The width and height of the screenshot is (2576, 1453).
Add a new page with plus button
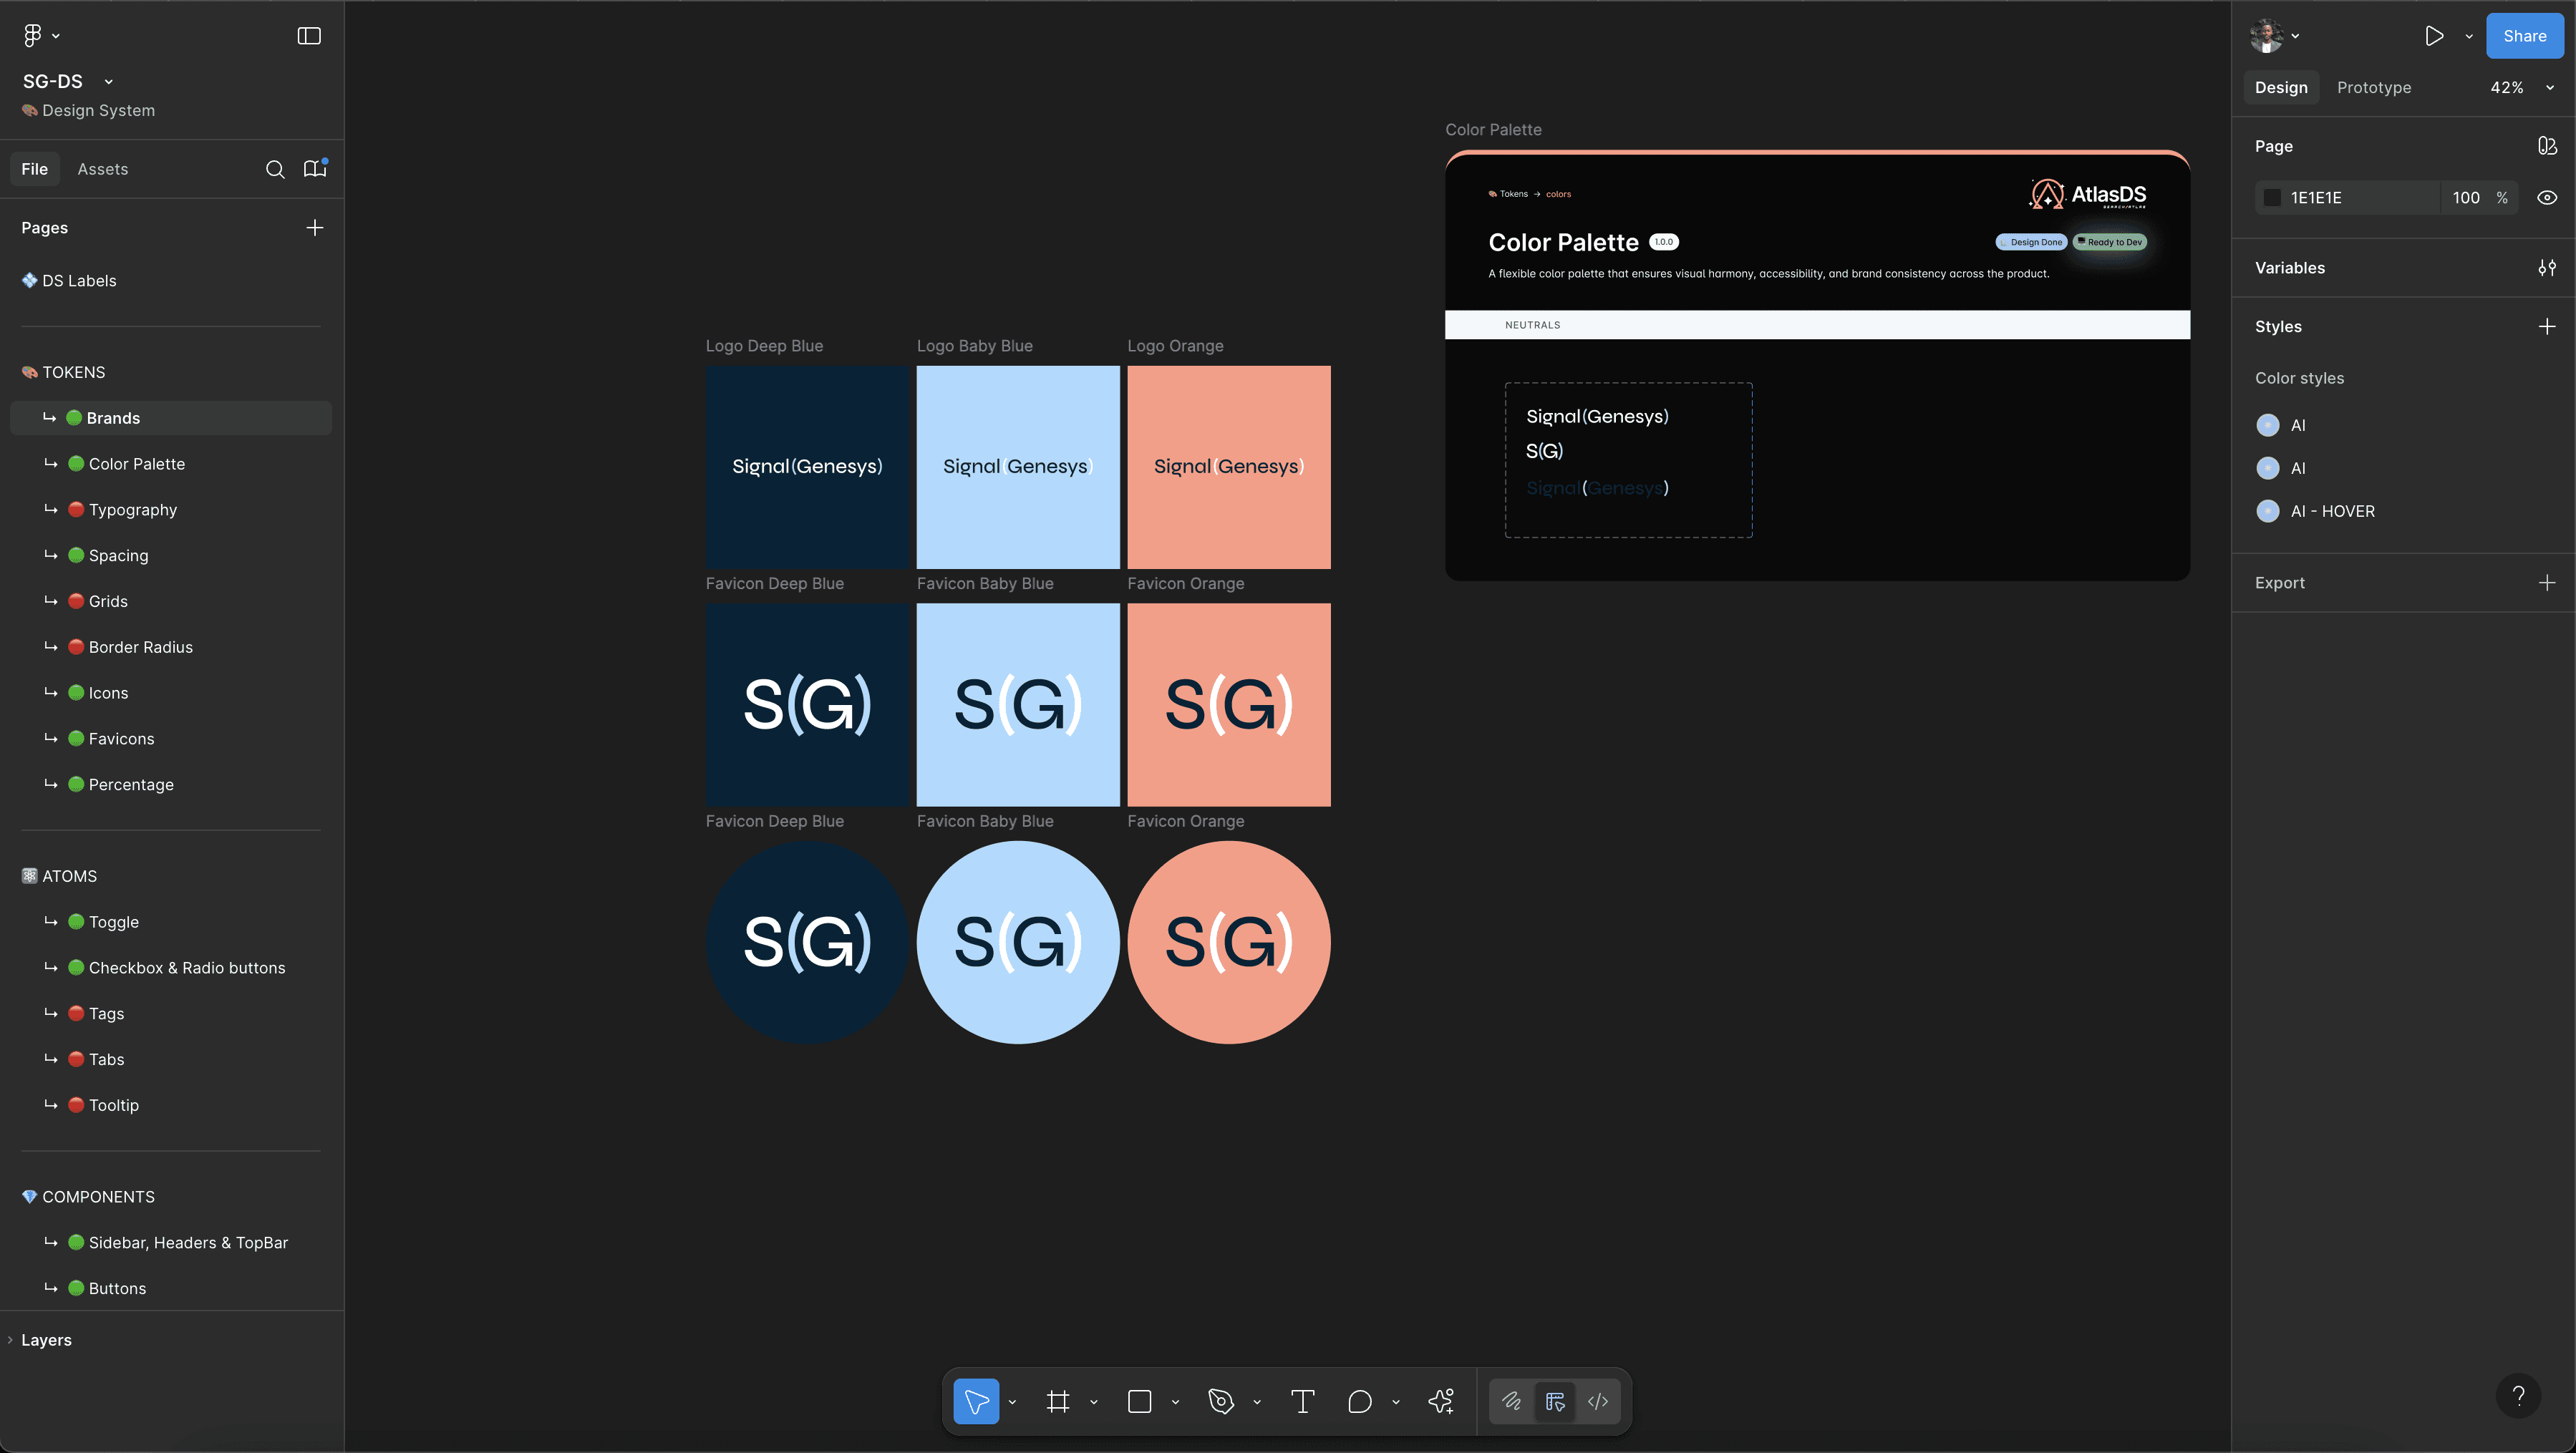[314, 228]
